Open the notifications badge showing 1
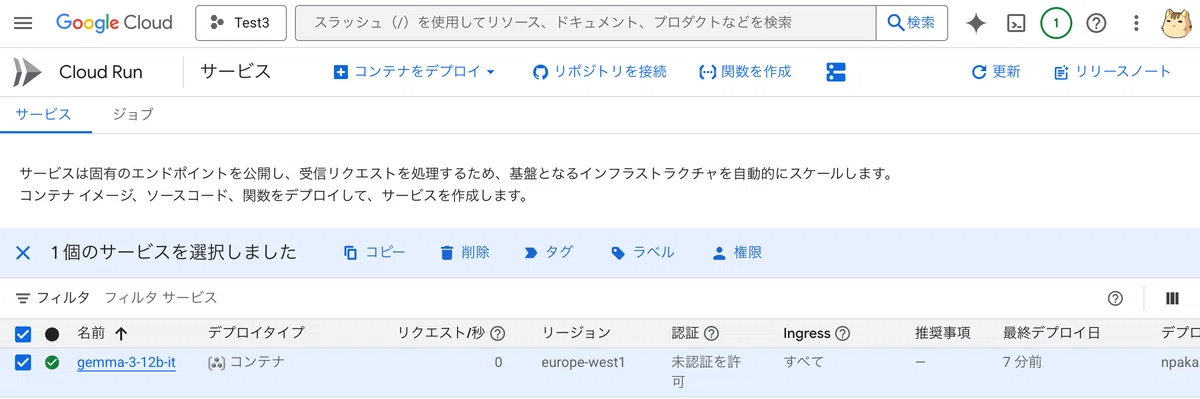The width and height of the screenshot is (1200, 399). [x=1056, y=23]
